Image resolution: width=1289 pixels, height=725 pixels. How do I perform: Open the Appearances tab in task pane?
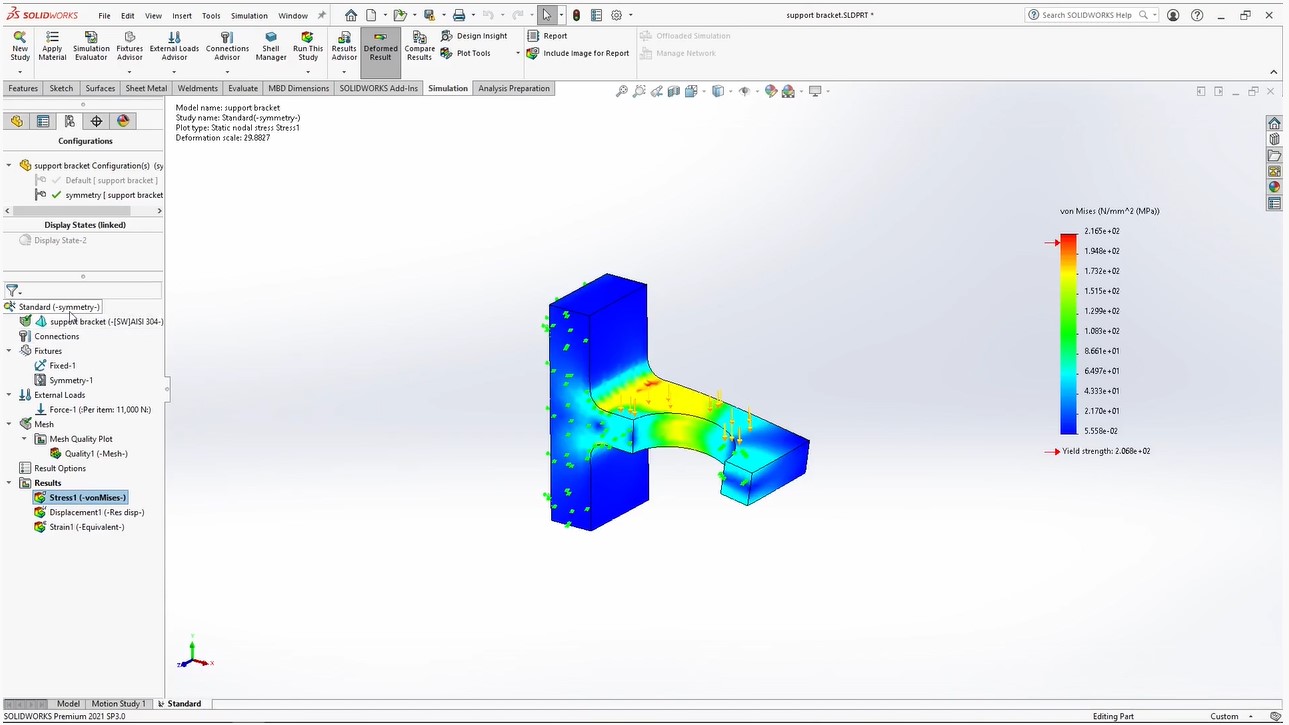point(1274,187)
